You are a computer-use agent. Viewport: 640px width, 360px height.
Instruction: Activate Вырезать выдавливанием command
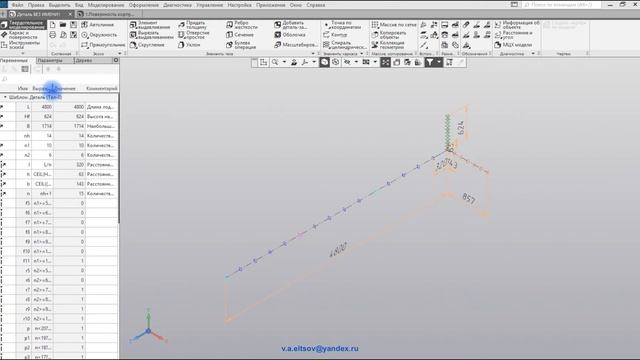click(x=151, y=35)
